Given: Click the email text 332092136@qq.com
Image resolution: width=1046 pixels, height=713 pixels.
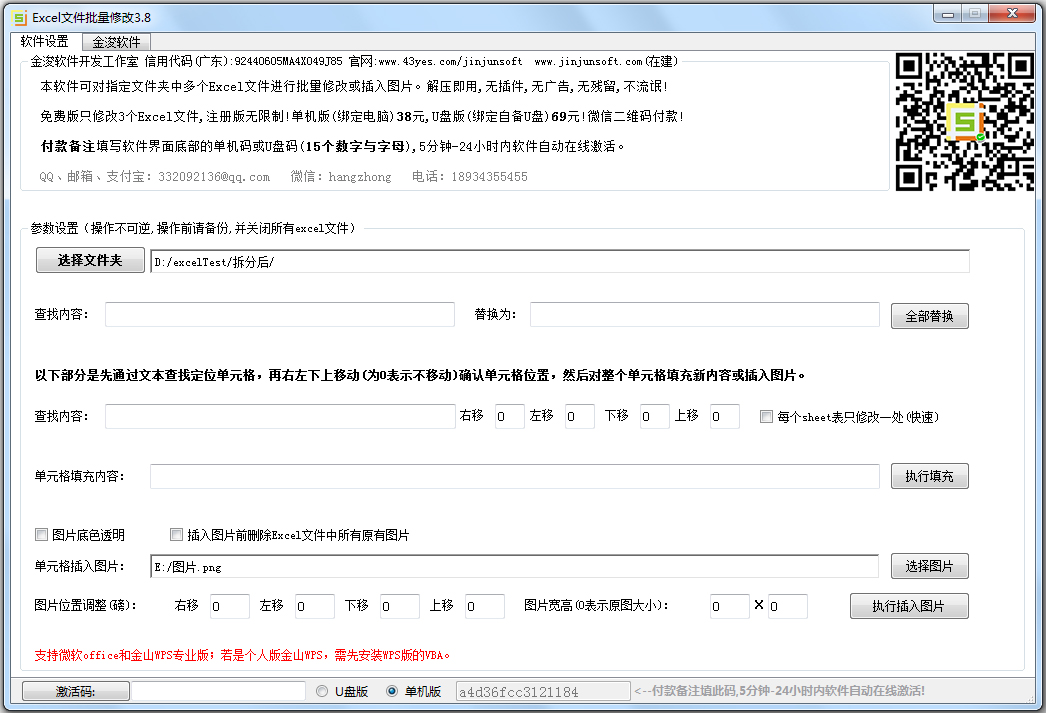Looking at the screenshot, I should (214, 177).
